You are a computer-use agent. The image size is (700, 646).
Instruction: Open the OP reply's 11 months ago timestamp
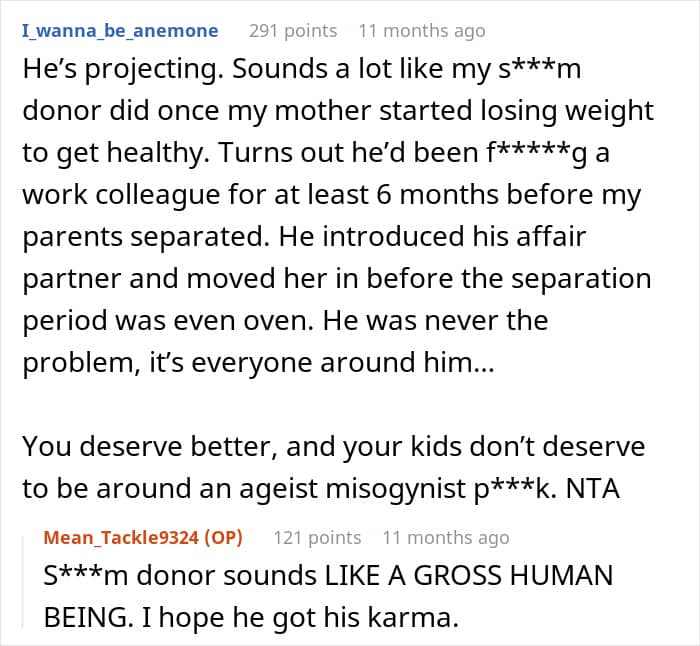pyautogui.click(x=445, y=538)
